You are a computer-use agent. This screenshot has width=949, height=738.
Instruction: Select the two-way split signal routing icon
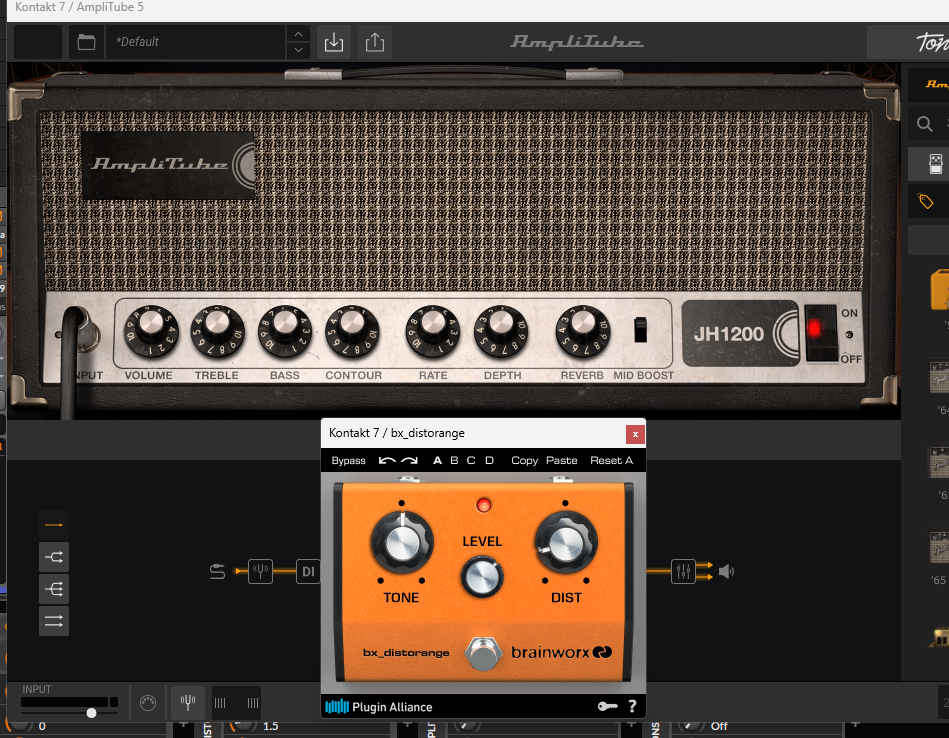54,557
